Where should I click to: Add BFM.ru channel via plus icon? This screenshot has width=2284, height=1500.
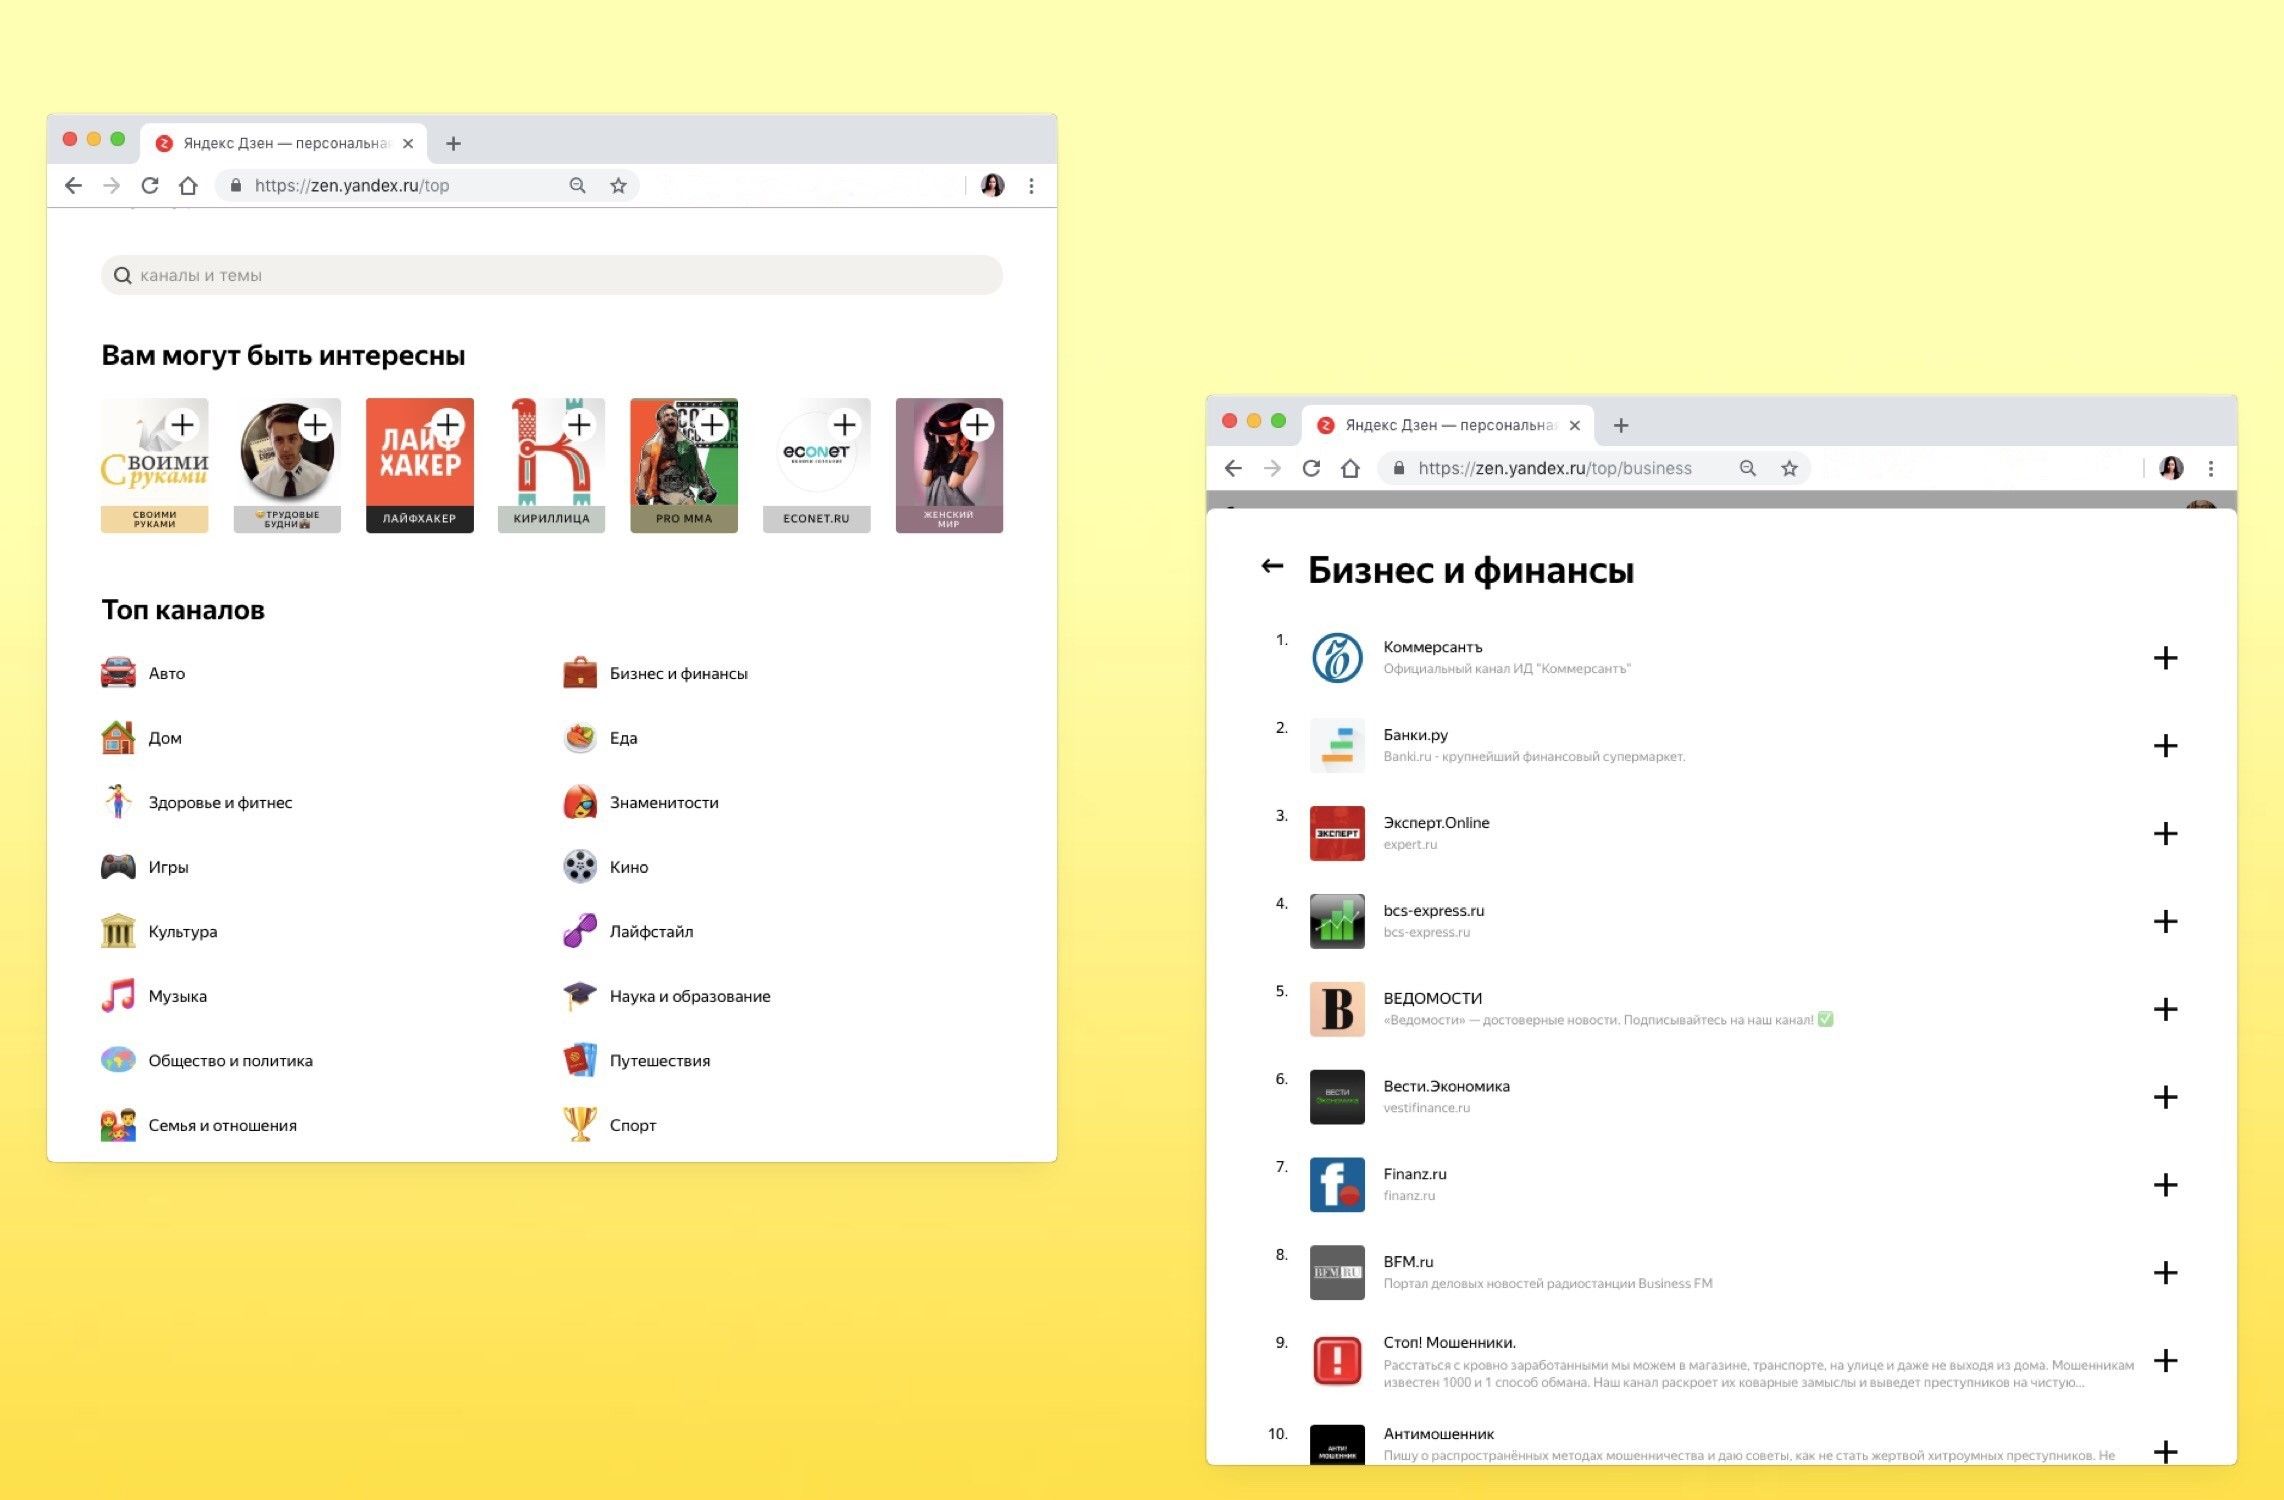(x=2165, y=1273)
